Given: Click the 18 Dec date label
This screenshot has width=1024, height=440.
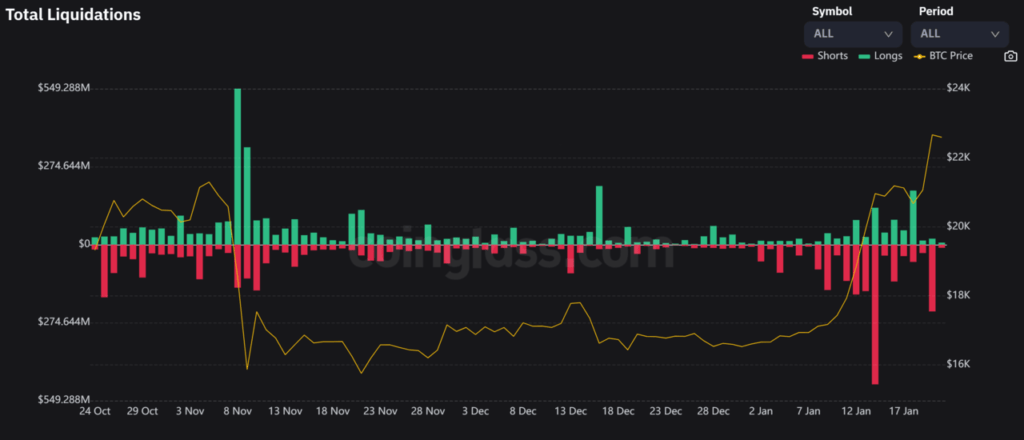Looking at the screenshot, I should [x=618, y=411].
